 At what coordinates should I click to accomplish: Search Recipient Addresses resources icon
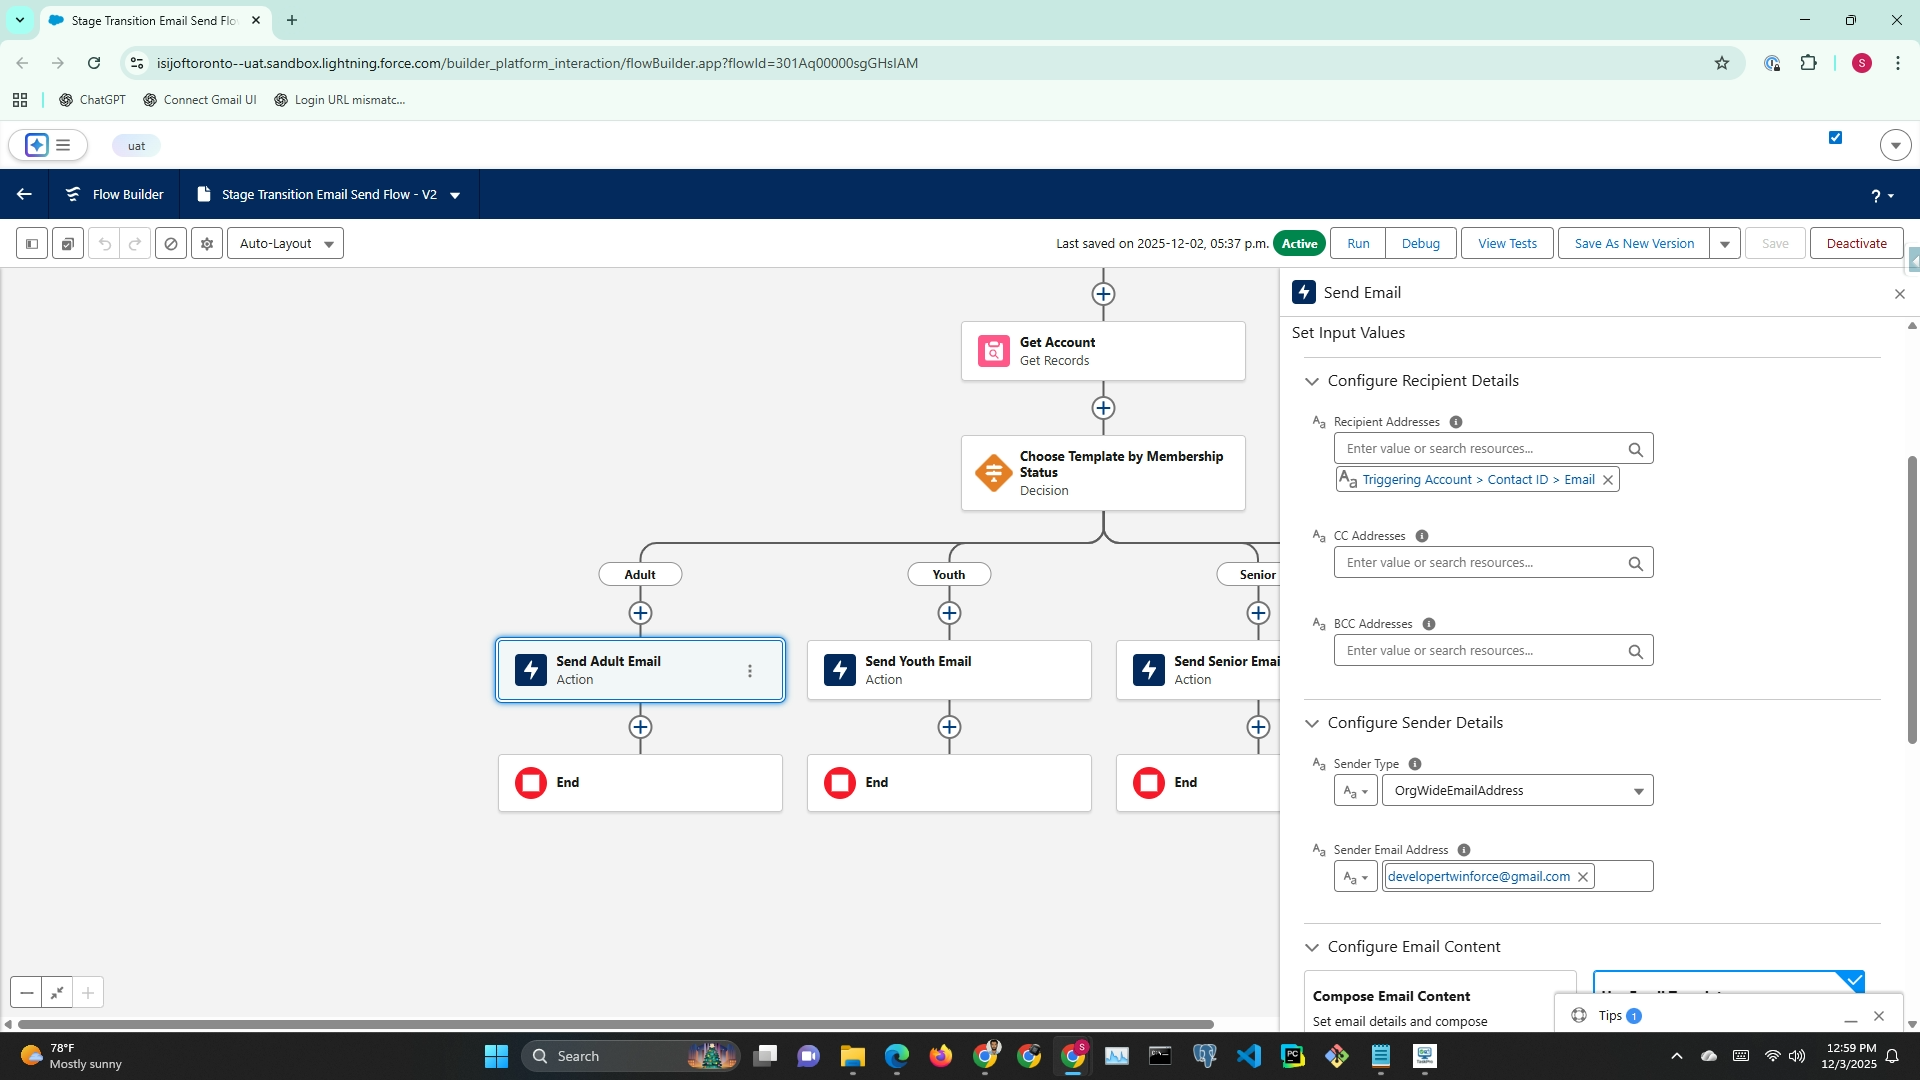(1635, 449)
